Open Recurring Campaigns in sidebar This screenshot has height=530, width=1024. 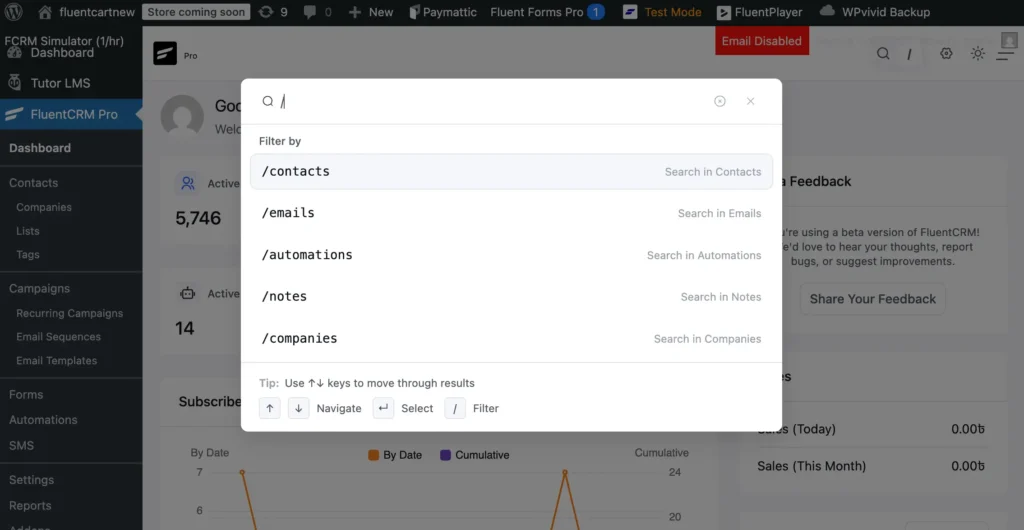coord(69,313)
